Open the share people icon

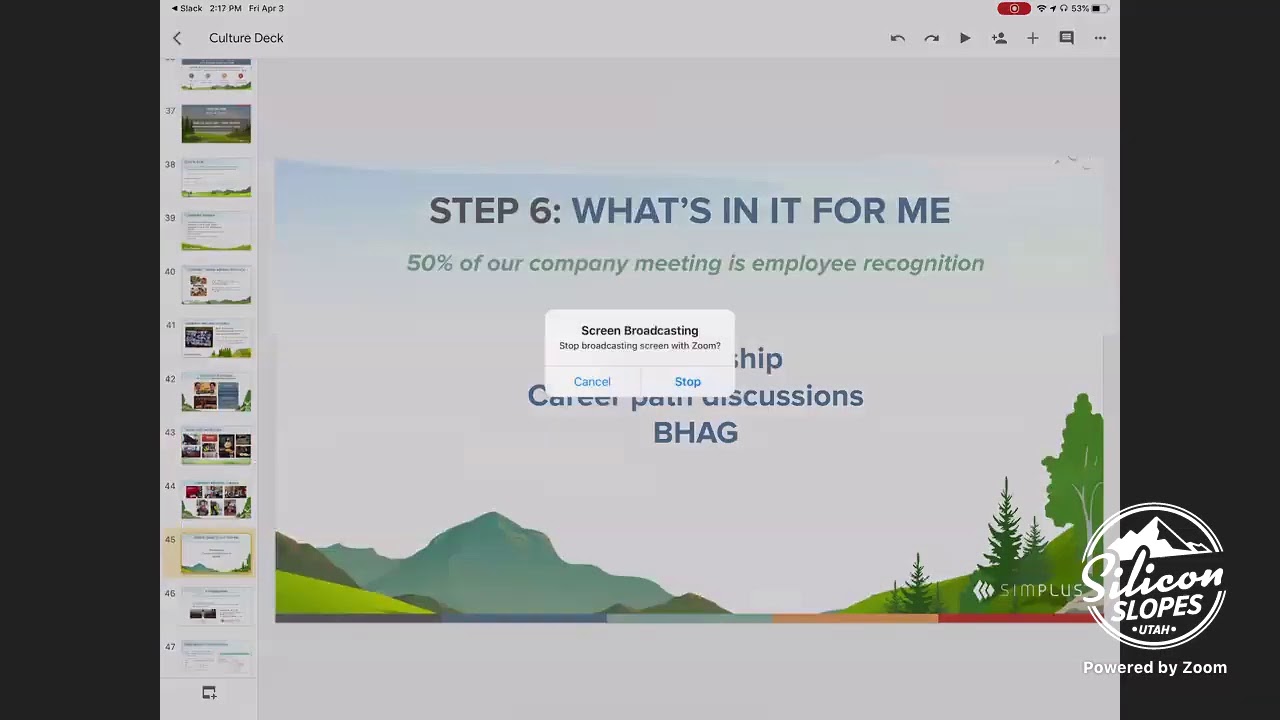click(x=999, y=38)
